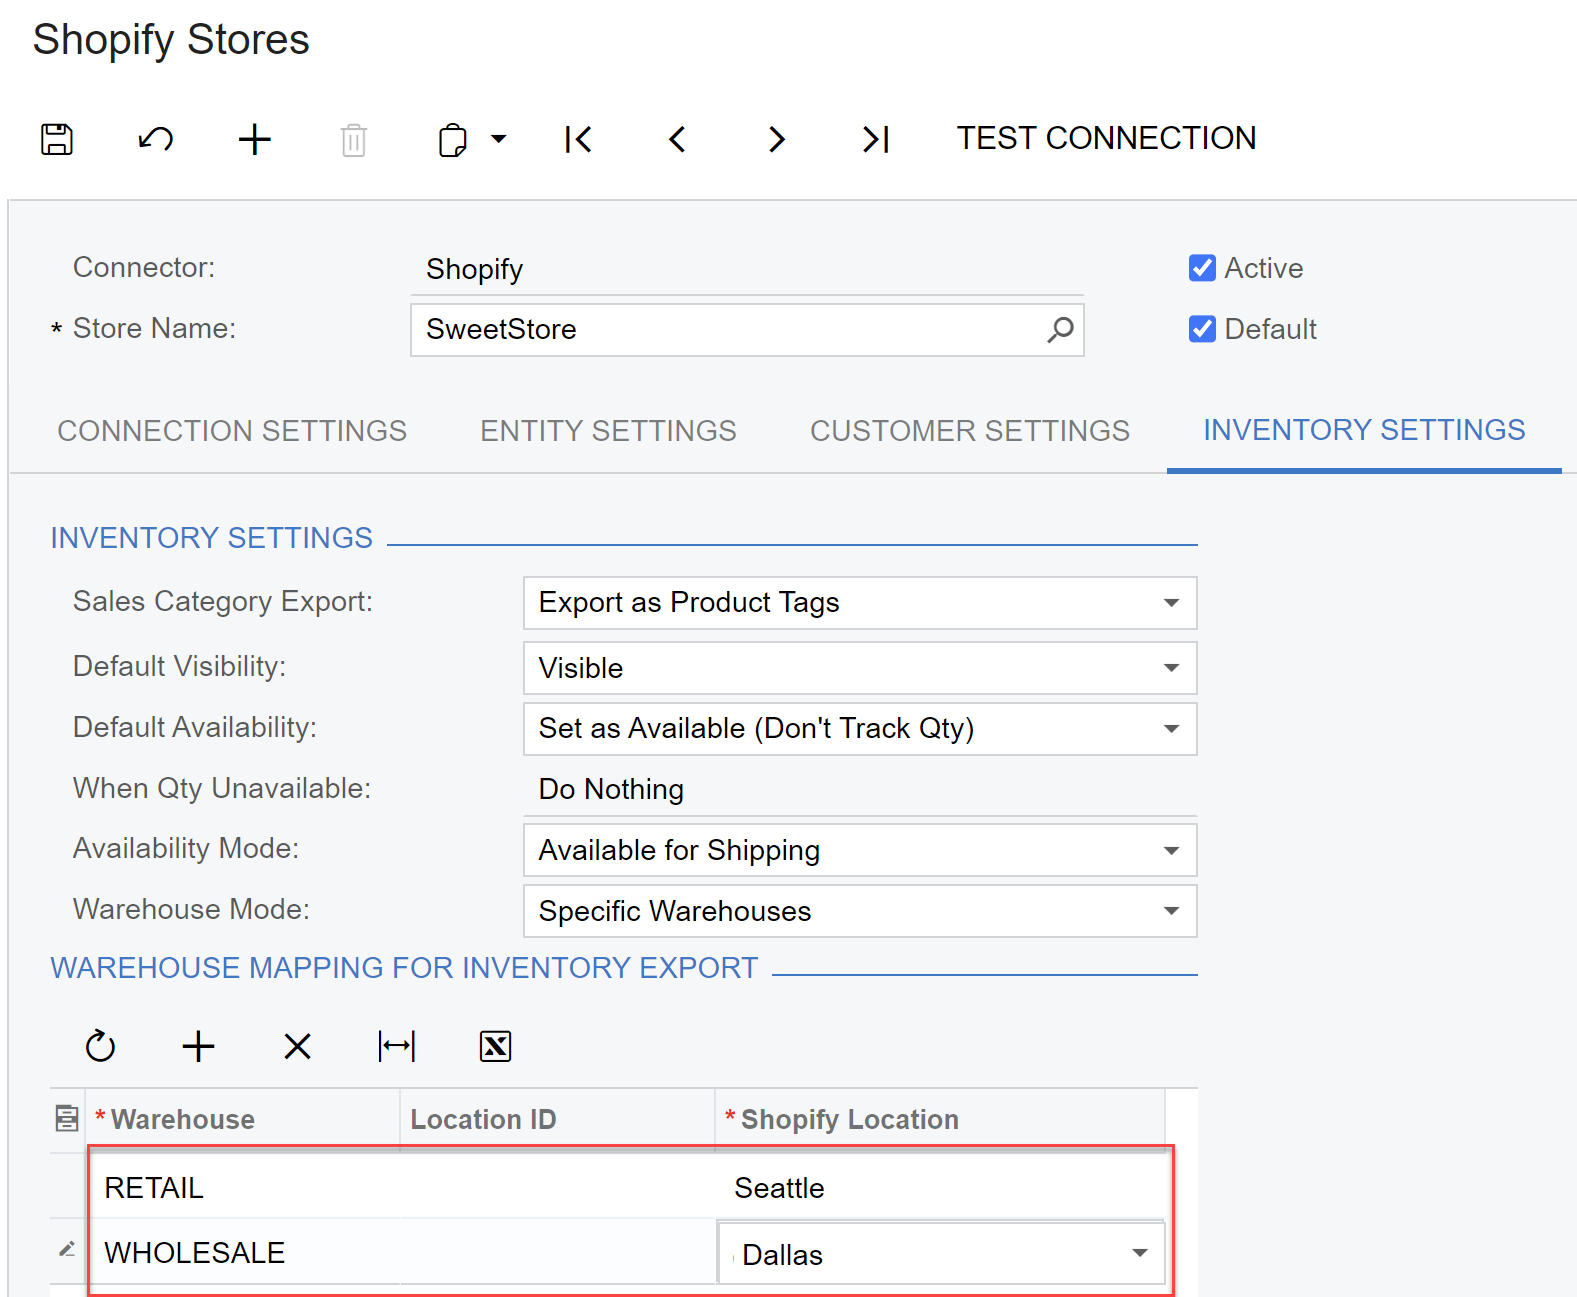Select the RETAIL warehouse cell
This screenshot has width=1577, height=1297.
[x=245, y=1188]
